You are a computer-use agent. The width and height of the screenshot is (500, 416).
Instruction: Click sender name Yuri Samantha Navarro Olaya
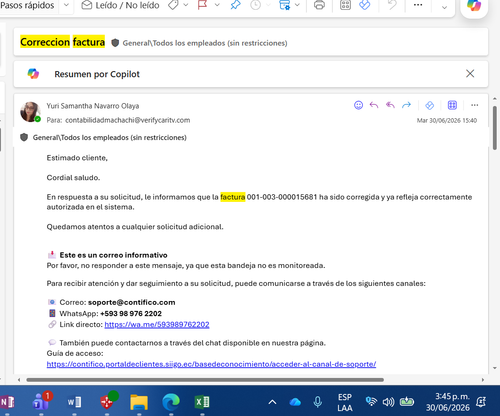93,106
